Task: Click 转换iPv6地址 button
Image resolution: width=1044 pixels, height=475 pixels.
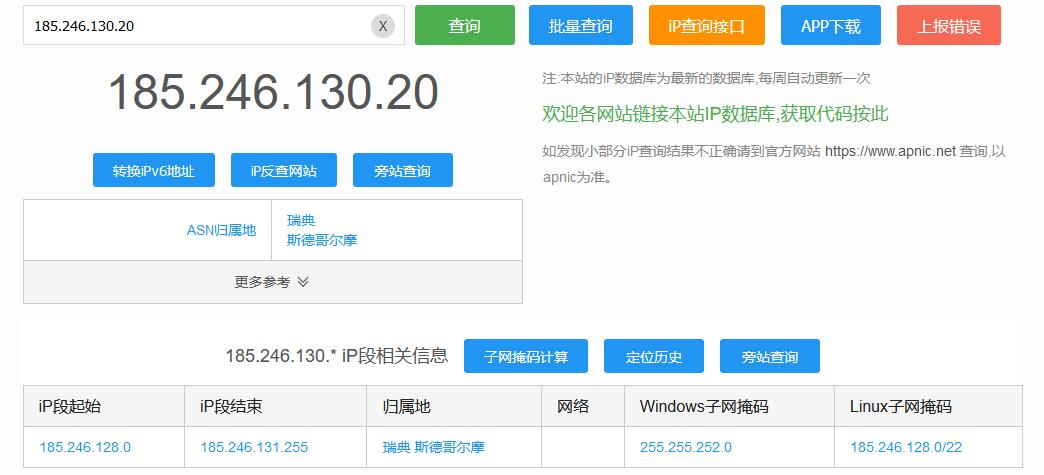Action: pyautogui.click(x=154, y=170)
